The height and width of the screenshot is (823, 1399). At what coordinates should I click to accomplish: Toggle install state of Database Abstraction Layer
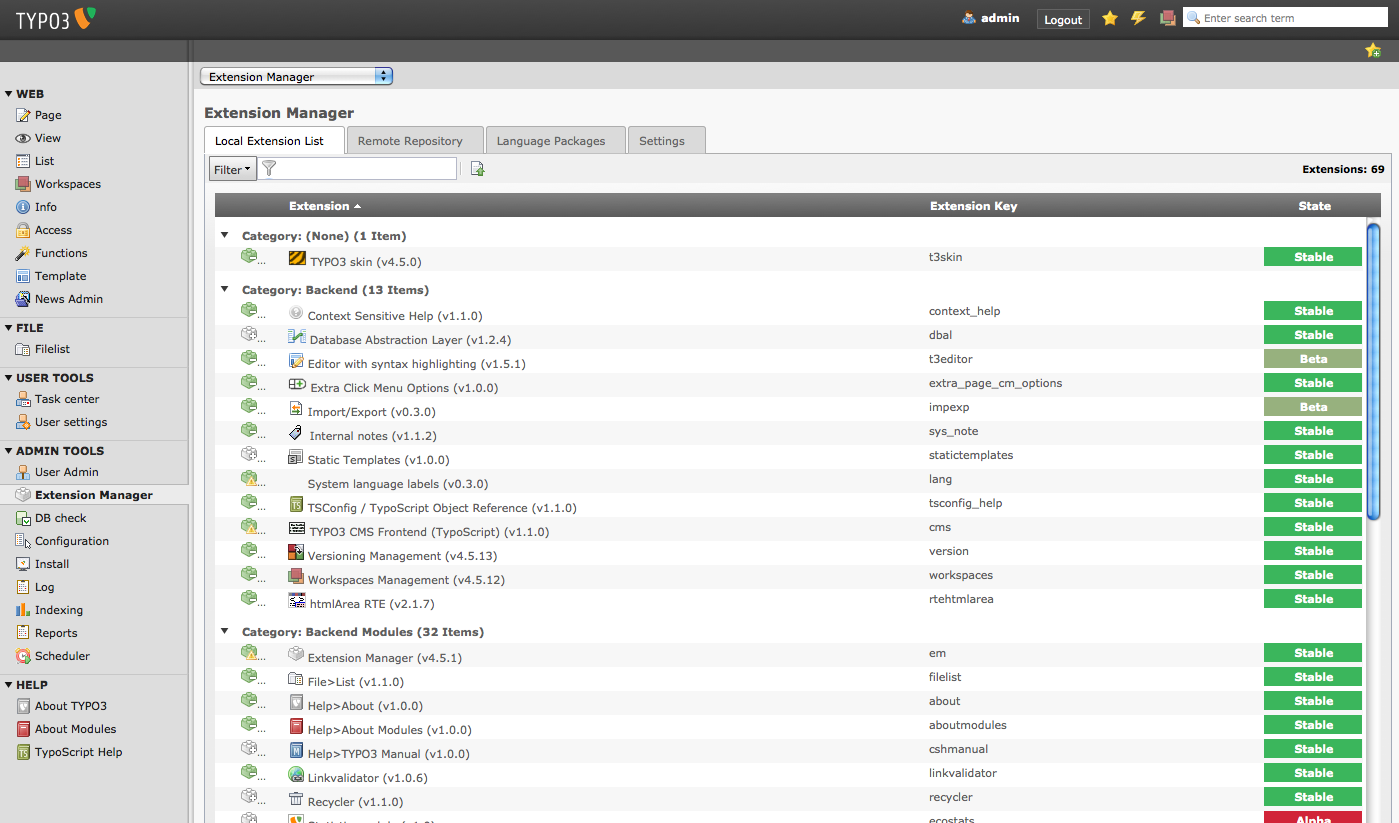pos(250,335)
